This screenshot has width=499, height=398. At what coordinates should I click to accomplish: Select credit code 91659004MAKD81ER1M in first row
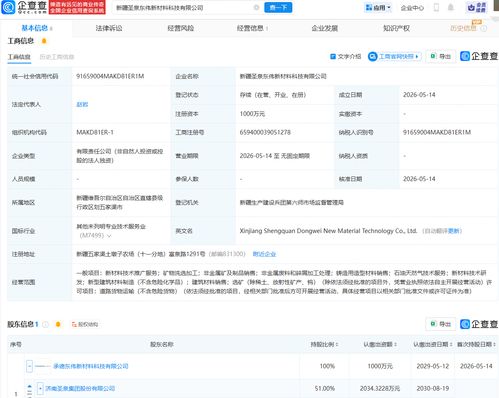tap(110, 76)
